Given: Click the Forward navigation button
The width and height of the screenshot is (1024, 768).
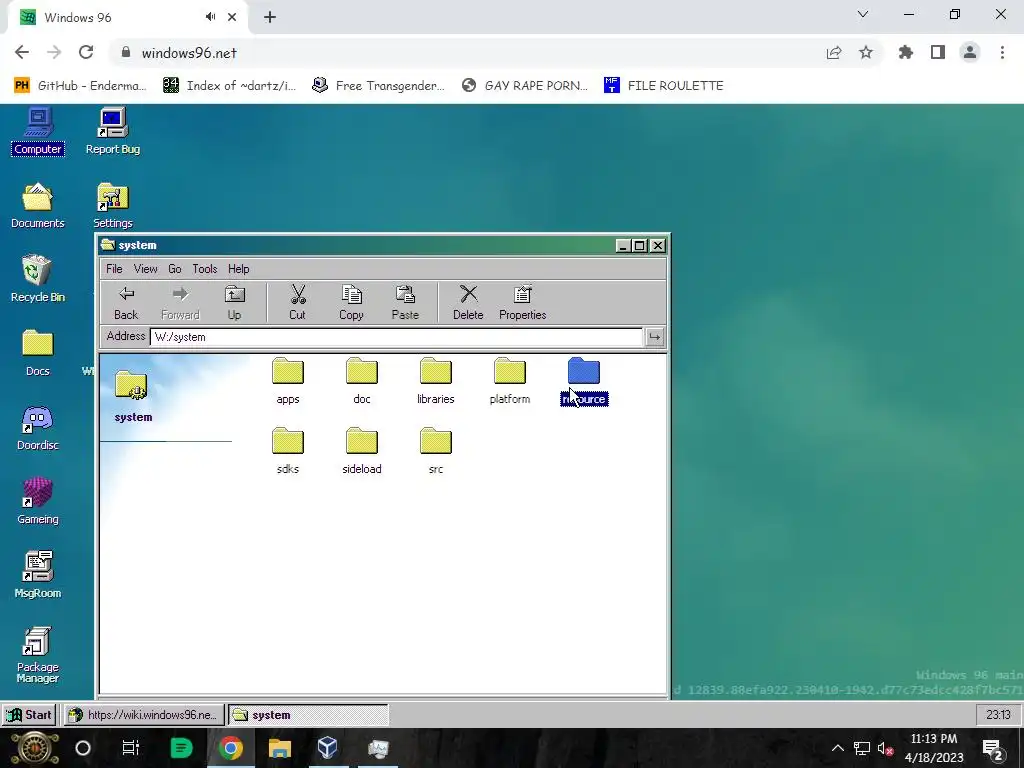Looking at the screenshot, I should click(180, 303).
